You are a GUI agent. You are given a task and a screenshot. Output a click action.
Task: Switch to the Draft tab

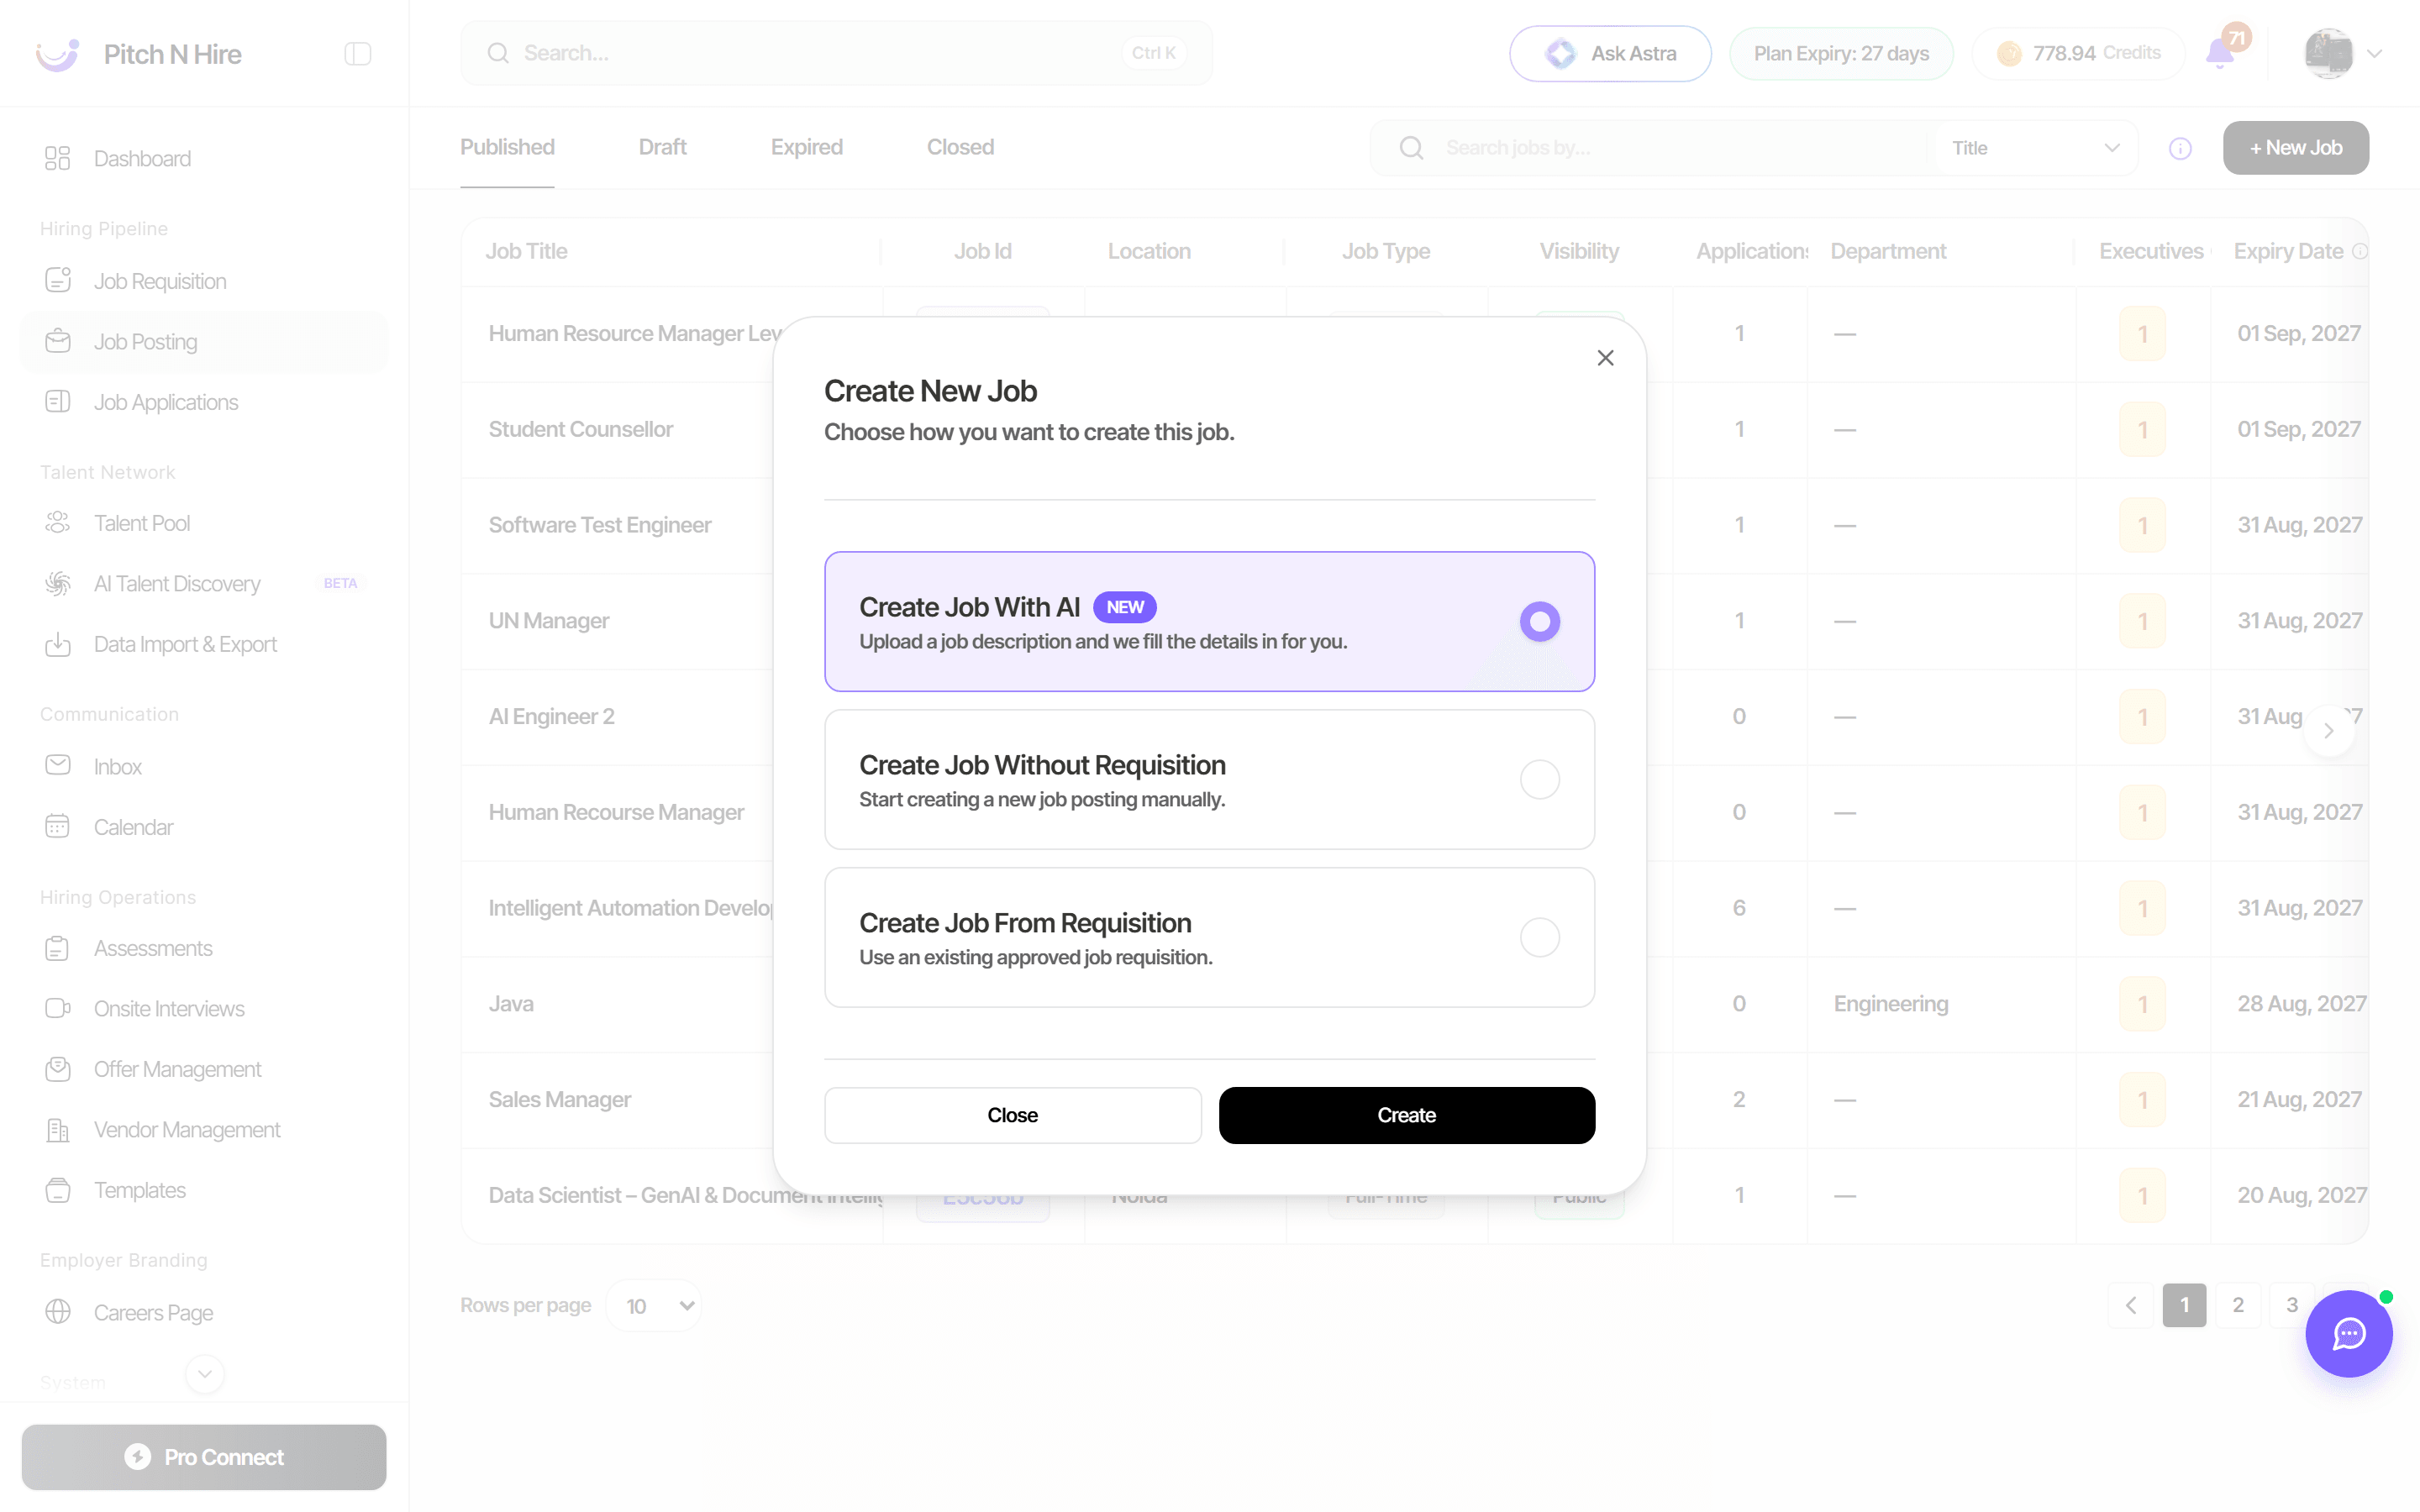point(662,148)
